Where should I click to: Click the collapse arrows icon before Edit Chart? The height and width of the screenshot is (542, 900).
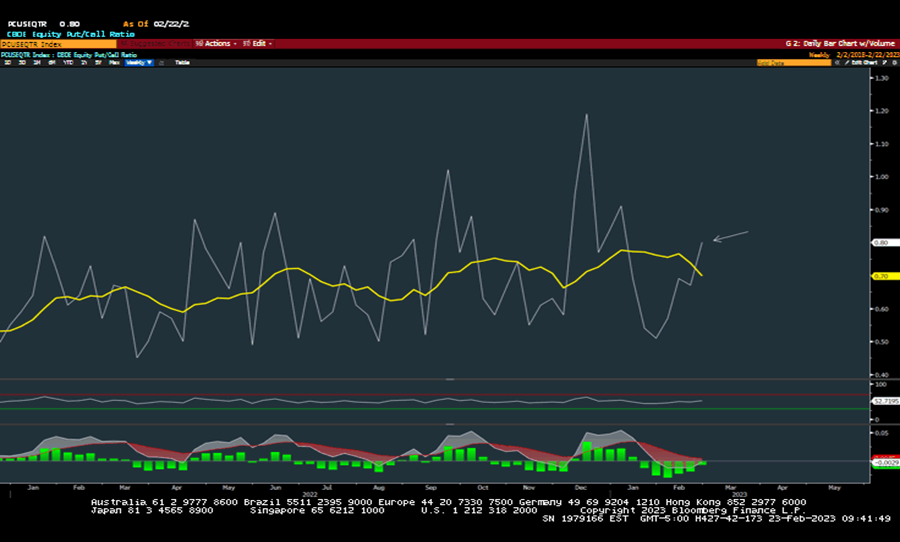(837, 63)
